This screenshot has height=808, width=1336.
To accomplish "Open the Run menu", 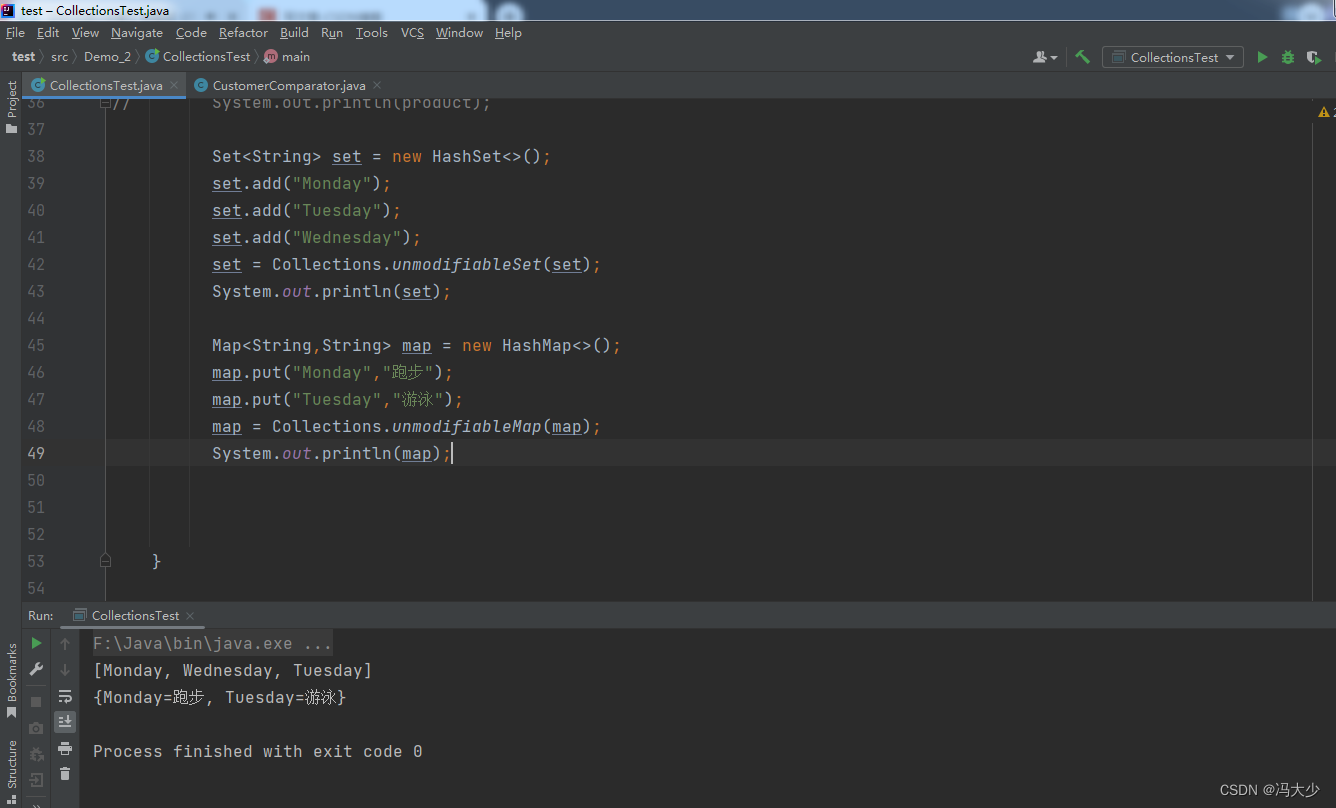I will pos(332,33).
